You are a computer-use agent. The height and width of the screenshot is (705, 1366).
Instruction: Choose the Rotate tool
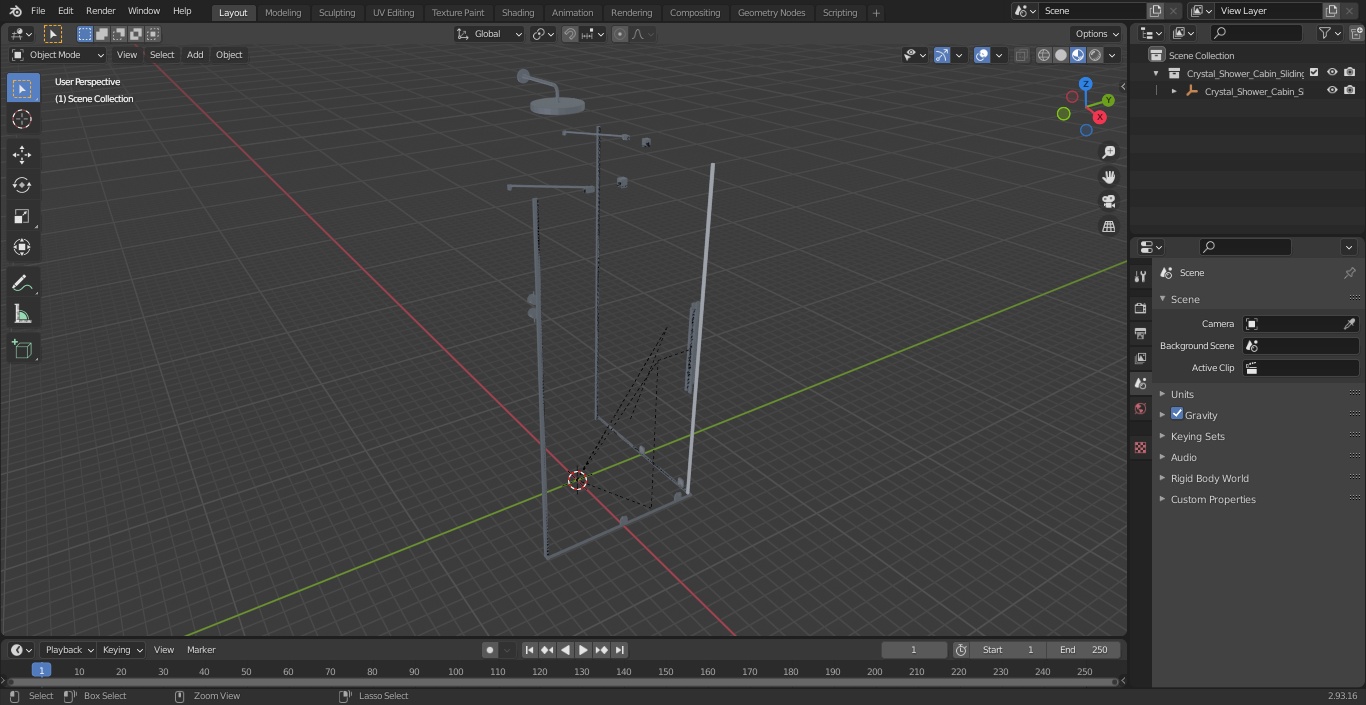tap(22, 185)
